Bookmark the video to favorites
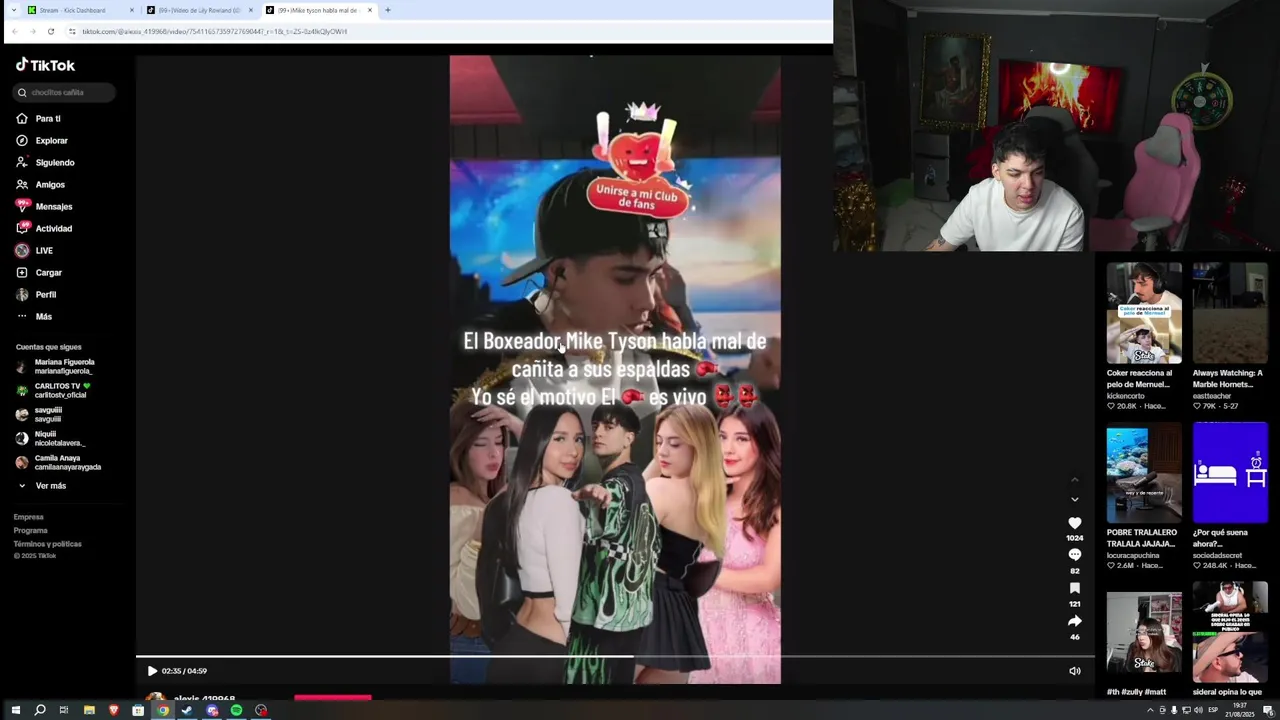The image size is (1280, 720). pos(1075,588)
